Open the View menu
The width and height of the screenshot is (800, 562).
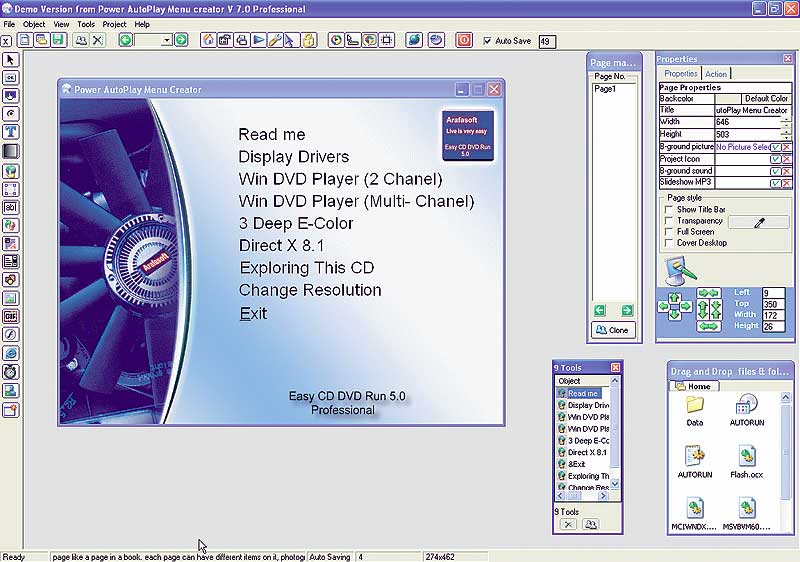61,24
